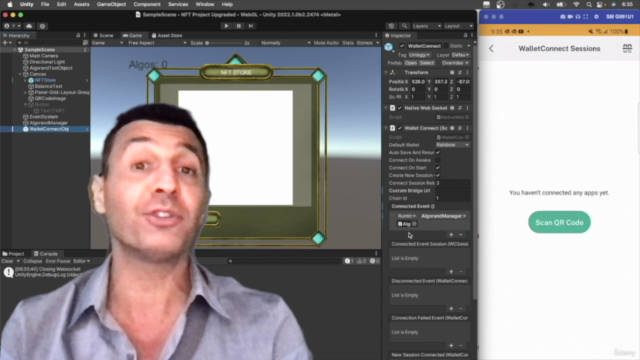Image resolution: width=640 pixels, height=360 pixels.
Task: Click the Hierarchy lock icon
Action: (78, 36)
